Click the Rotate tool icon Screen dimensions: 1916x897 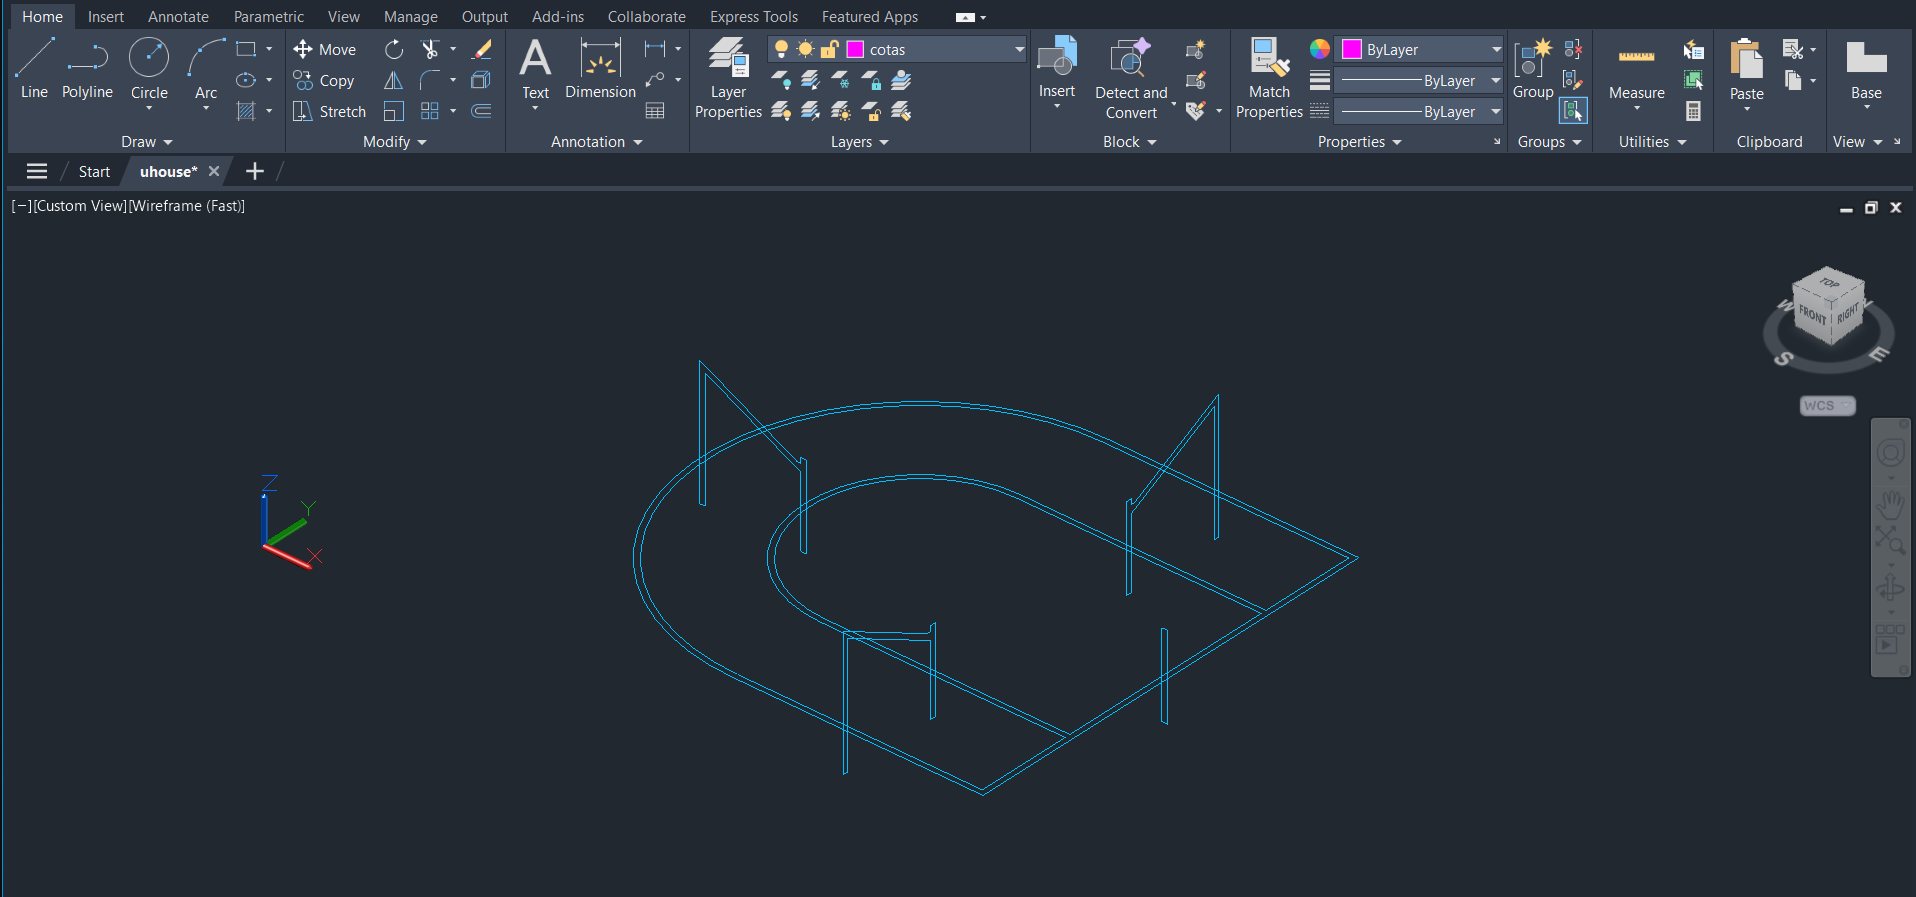(394, 49)
